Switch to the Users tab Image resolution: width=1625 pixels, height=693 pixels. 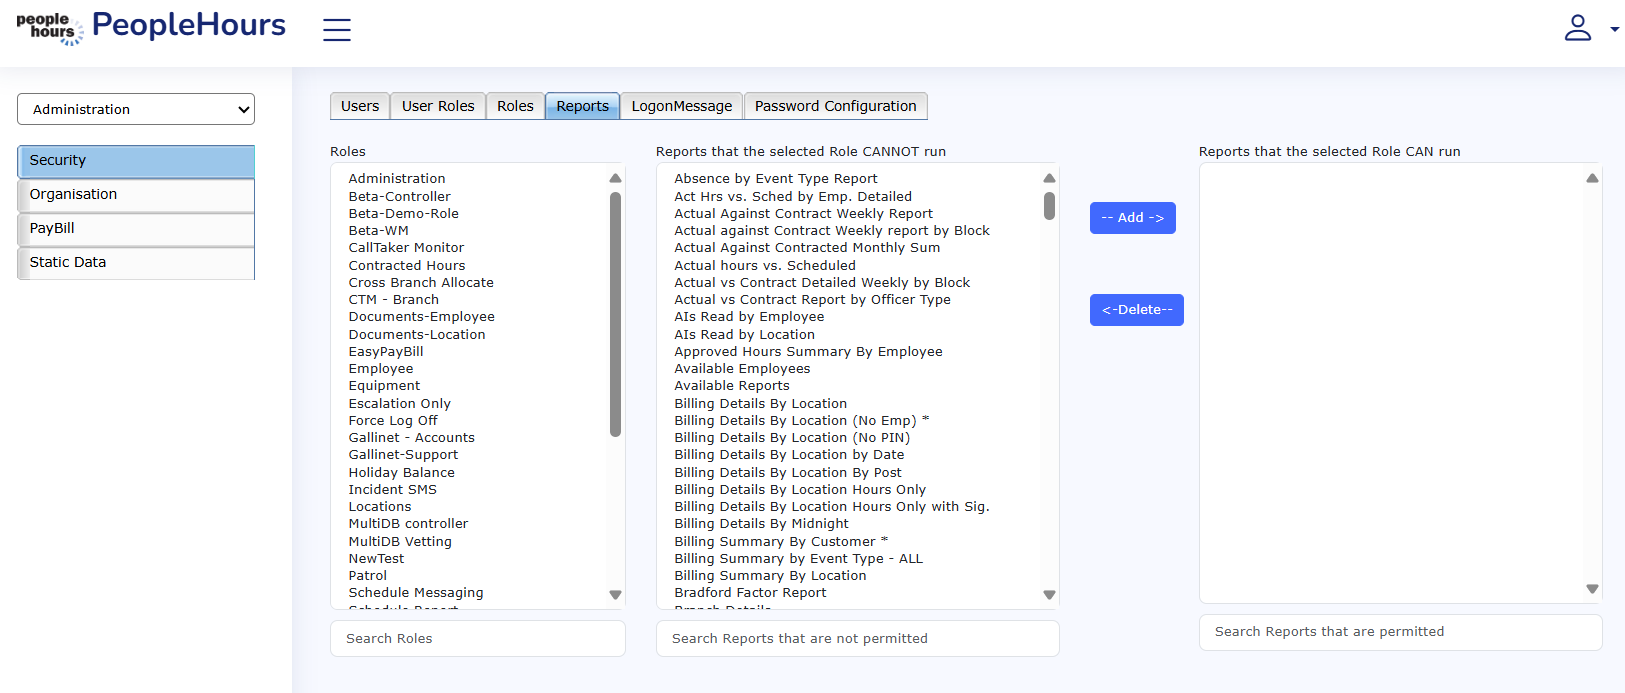click(x=360, y=106)
